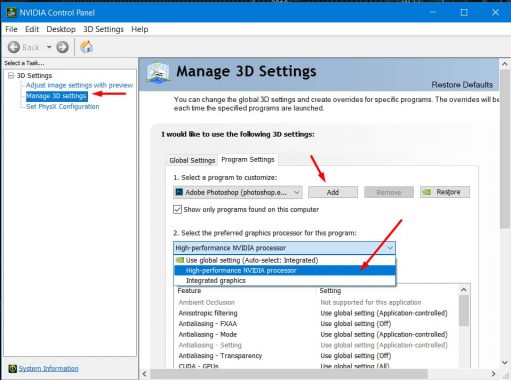Choose High-performance NVIDIA processor option
This screenshot has width=511, height=380.
pyautogui.click(x=284, y=270)
